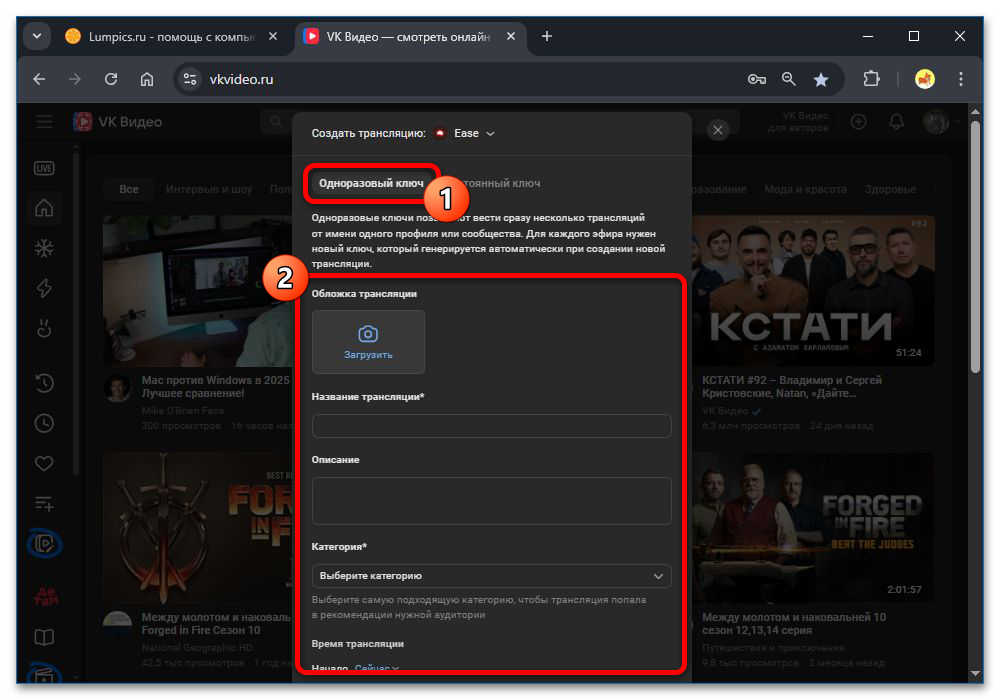The width and height of the screenshot is (1000, 700).
Task: Switch to the Lumpics.ru browser tab
Action: pyautogui.click(x=171, y=37)
